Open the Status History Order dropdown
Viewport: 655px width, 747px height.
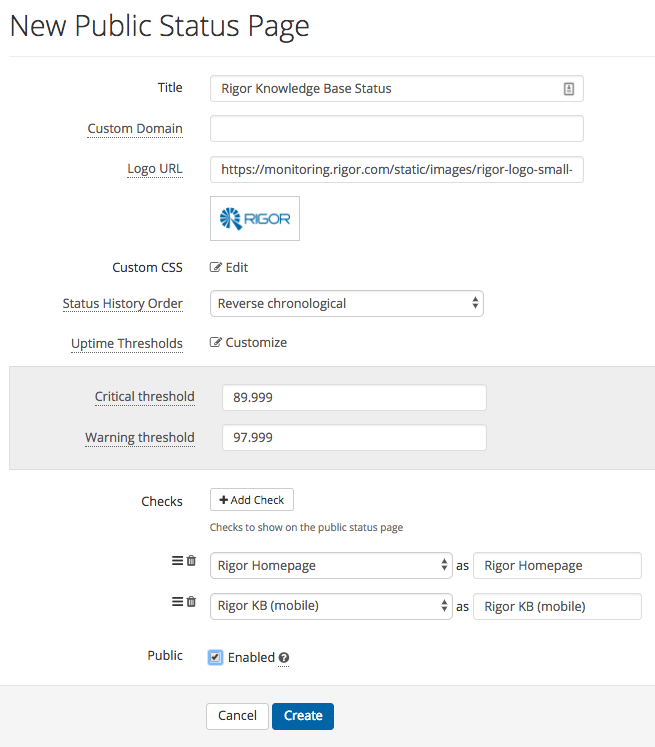click(x=347, y=303)
